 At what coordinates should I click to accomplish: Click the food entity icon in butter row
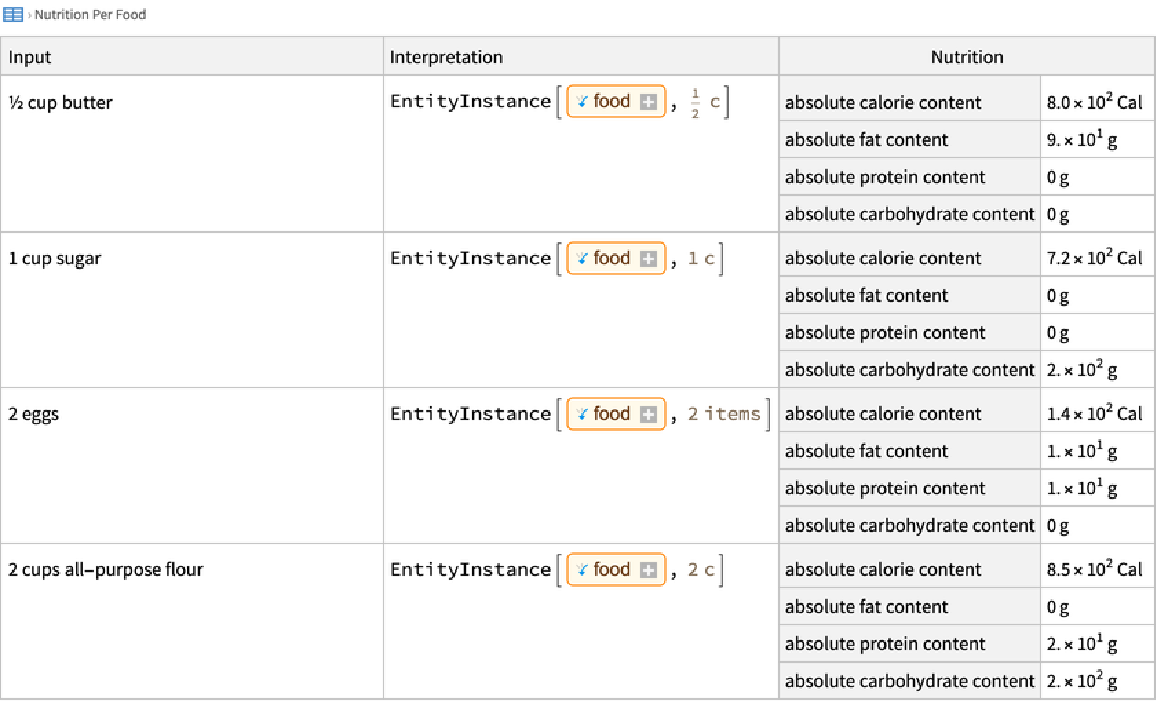pos(582,102)
